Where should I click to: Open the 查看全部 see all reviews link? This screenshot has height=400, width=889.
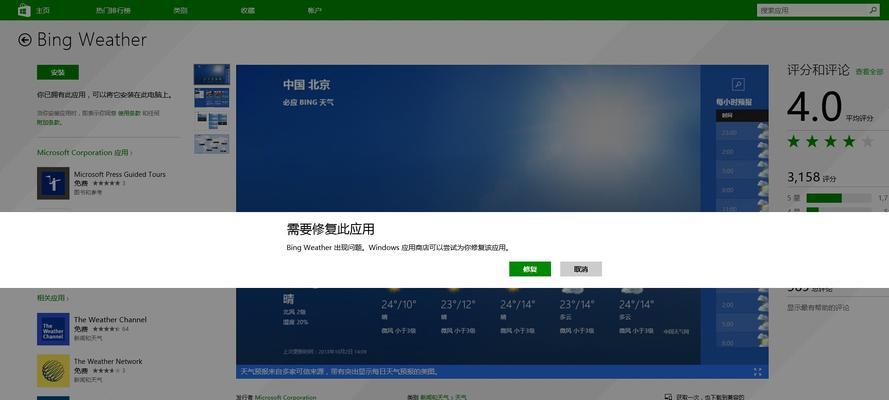pos(869,72)
